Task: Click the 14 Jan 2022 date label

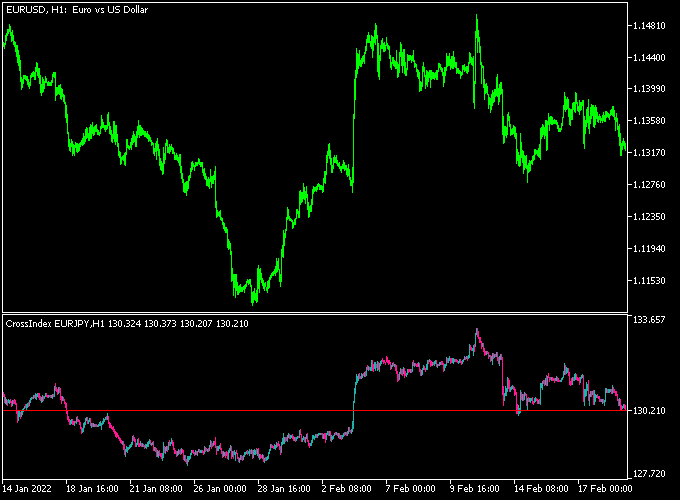Action: [26, 489]
